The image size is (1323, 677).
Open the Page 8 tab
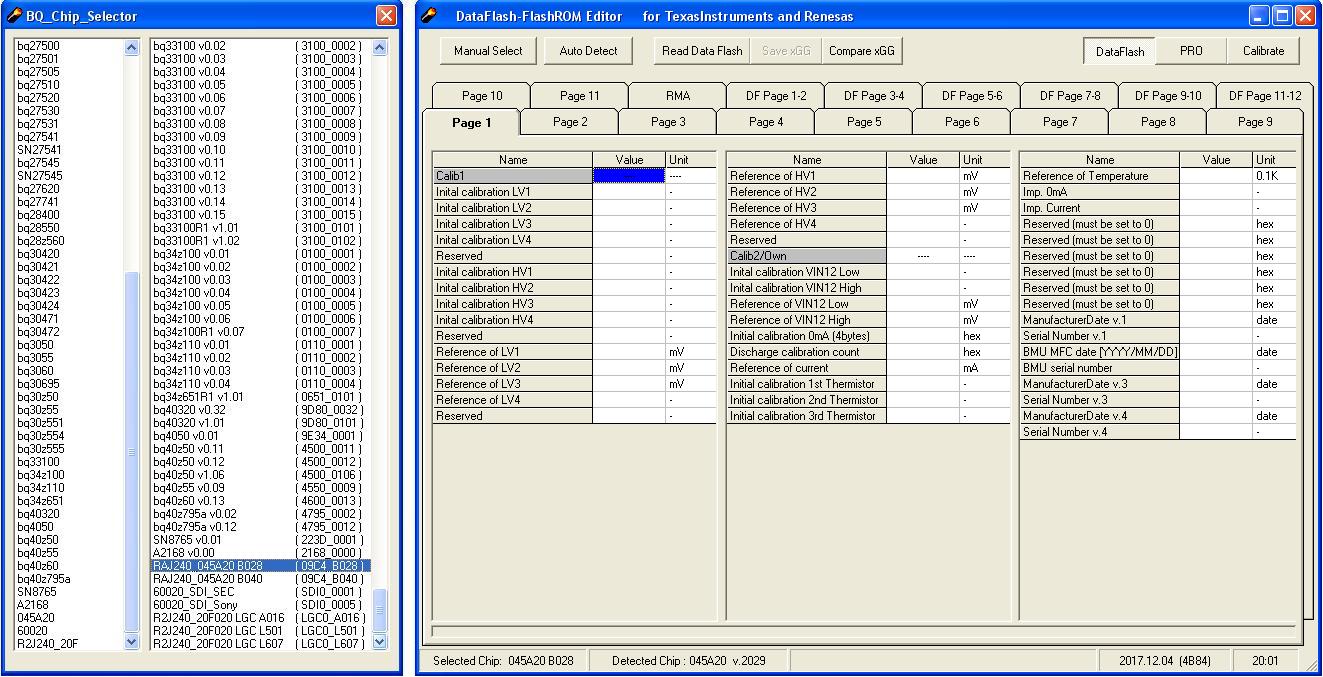pyautogui.click(x=1158, y=122)
